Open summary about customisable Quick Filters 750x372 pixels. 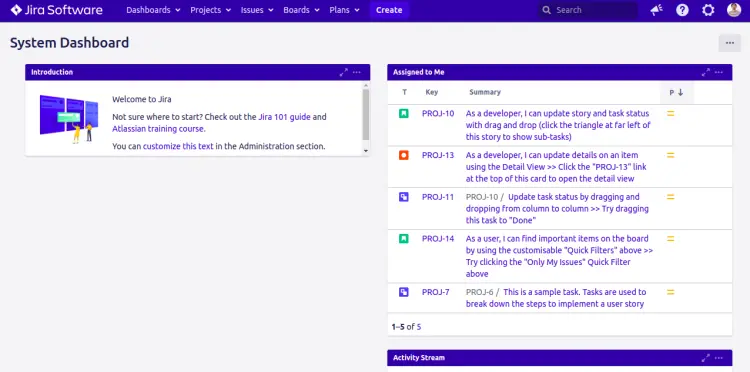[559, 256]
